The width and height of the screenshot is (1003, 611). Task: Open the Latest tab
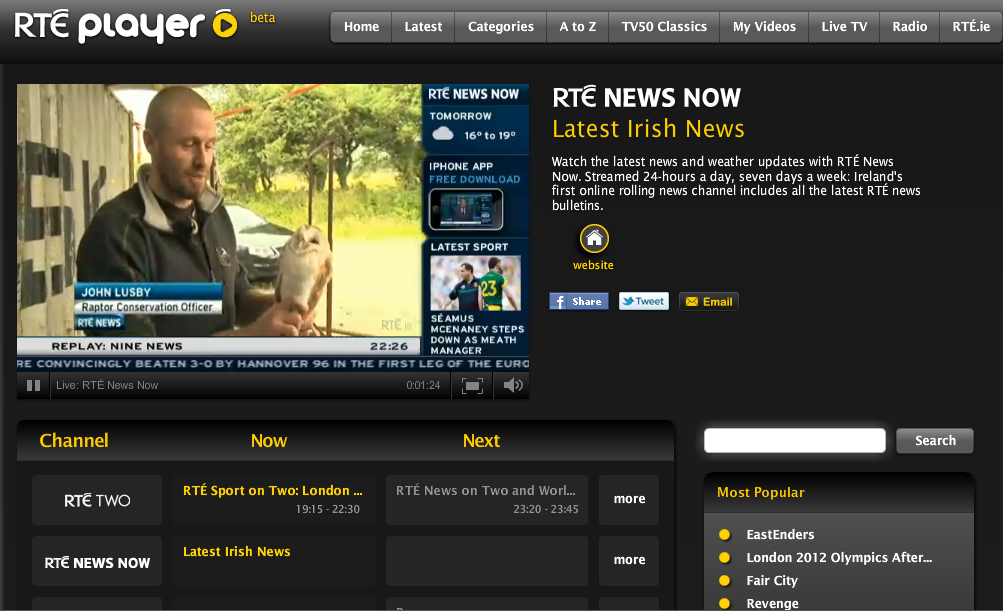[423, 27]
